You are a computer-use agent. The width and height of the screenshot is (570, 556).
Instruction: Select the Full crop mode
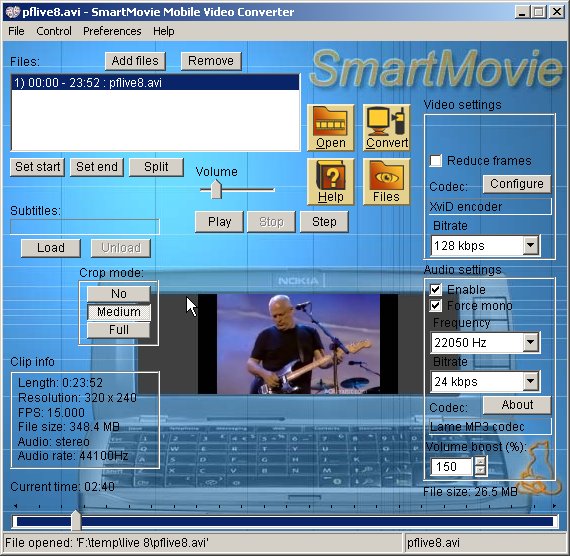pyautogui.click(x=119, y=330)
